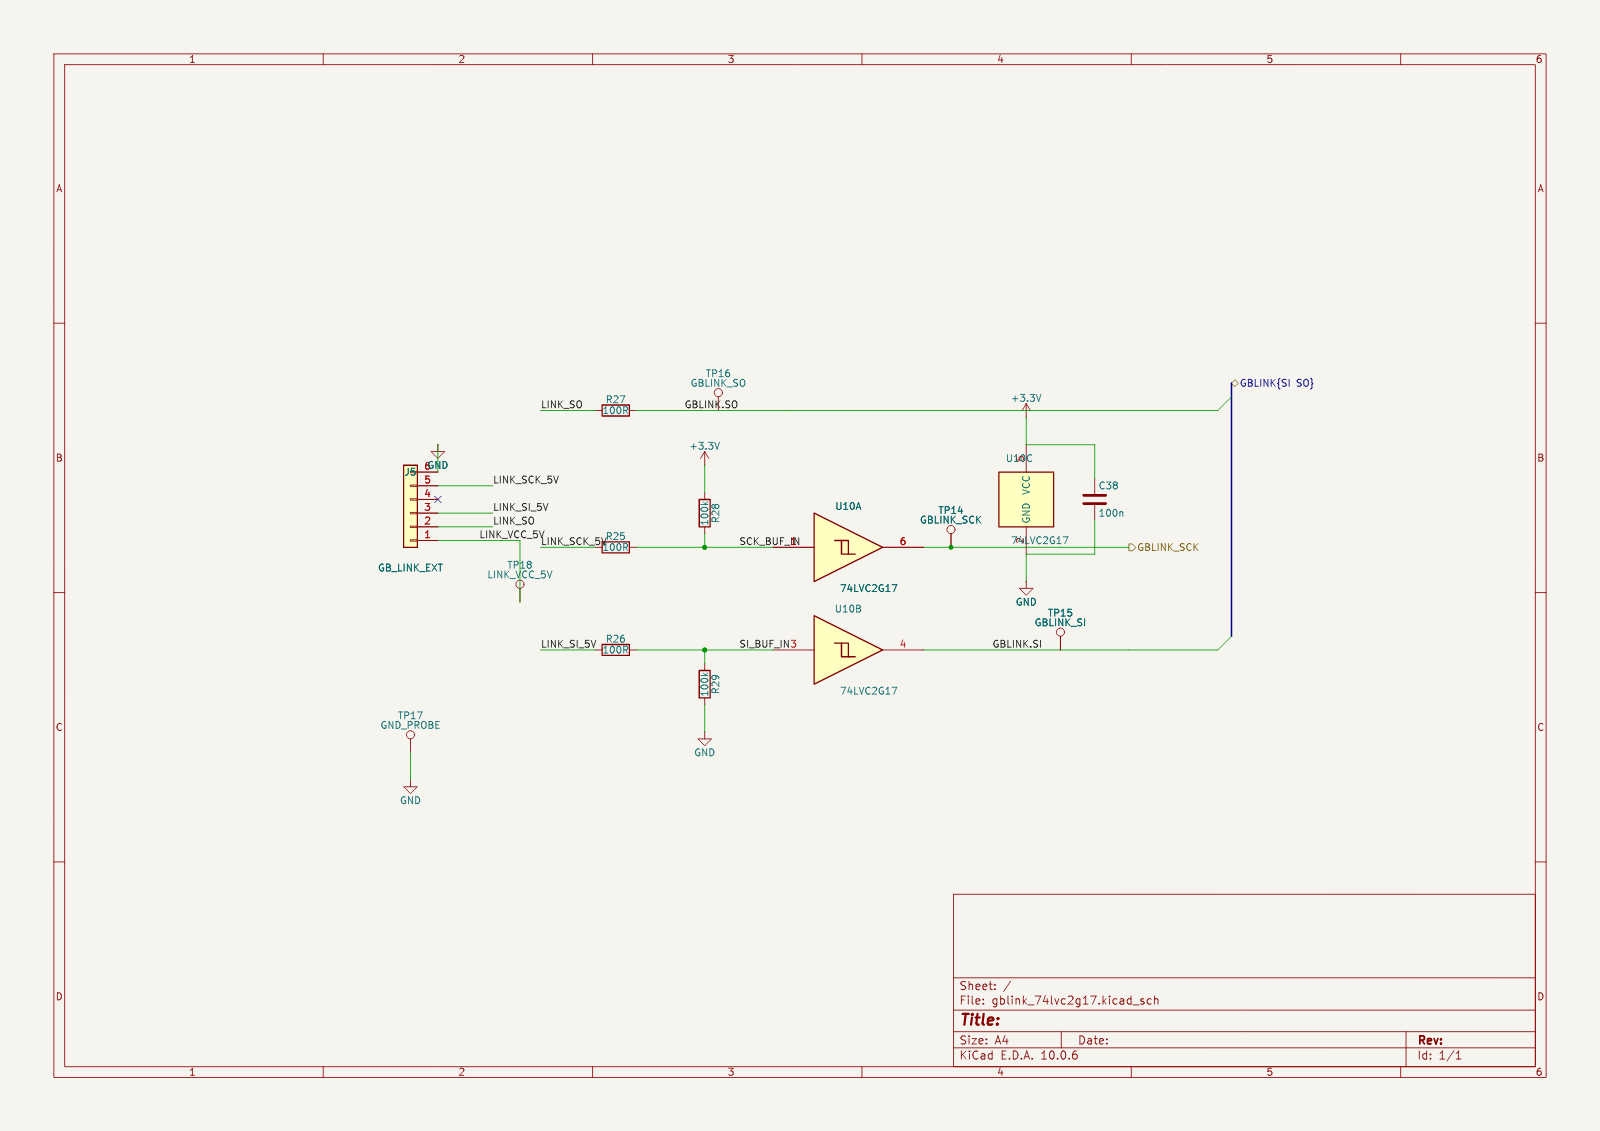Click the LINK_VCC_5V net label
The width and height of the screenshot is (1600, 1131).
pyautogui.click(x=512, y=535)
